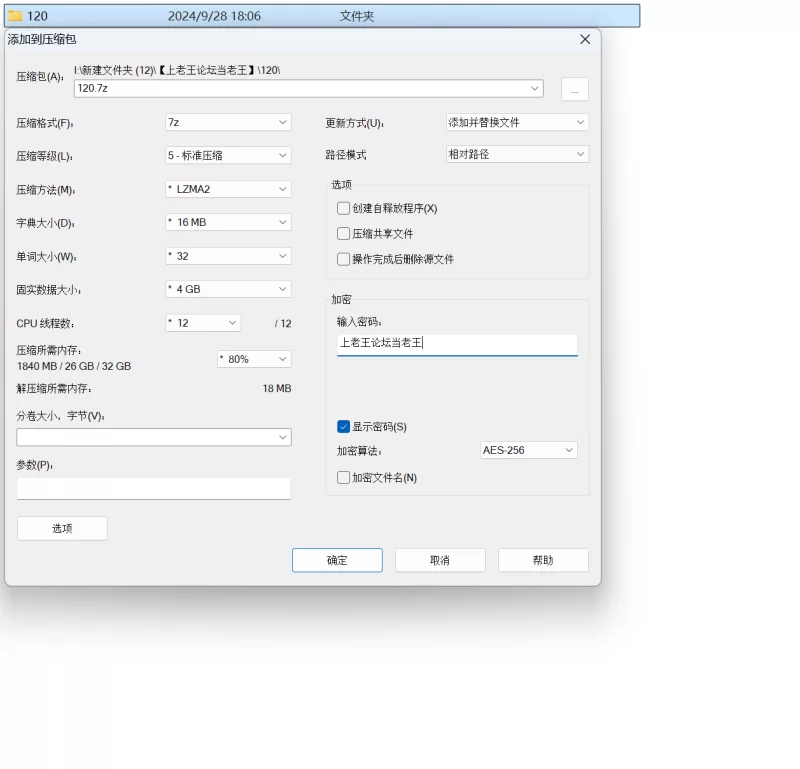Open the 字典大小 16 MB dropdown
Screen dimensions: 800x769
(x=228, y=222)
